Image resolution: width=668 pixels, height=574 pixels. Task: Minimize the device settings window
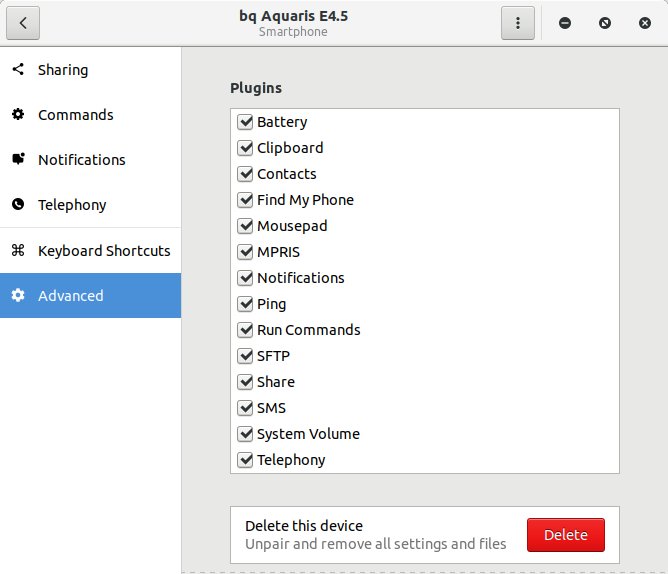(x=565, y=23)
